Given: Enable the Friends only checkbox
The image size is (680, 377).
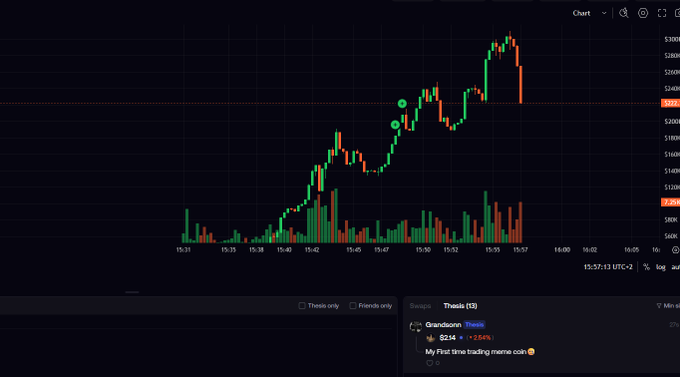Looking at the screenshot, I should [x=353, y=306].
